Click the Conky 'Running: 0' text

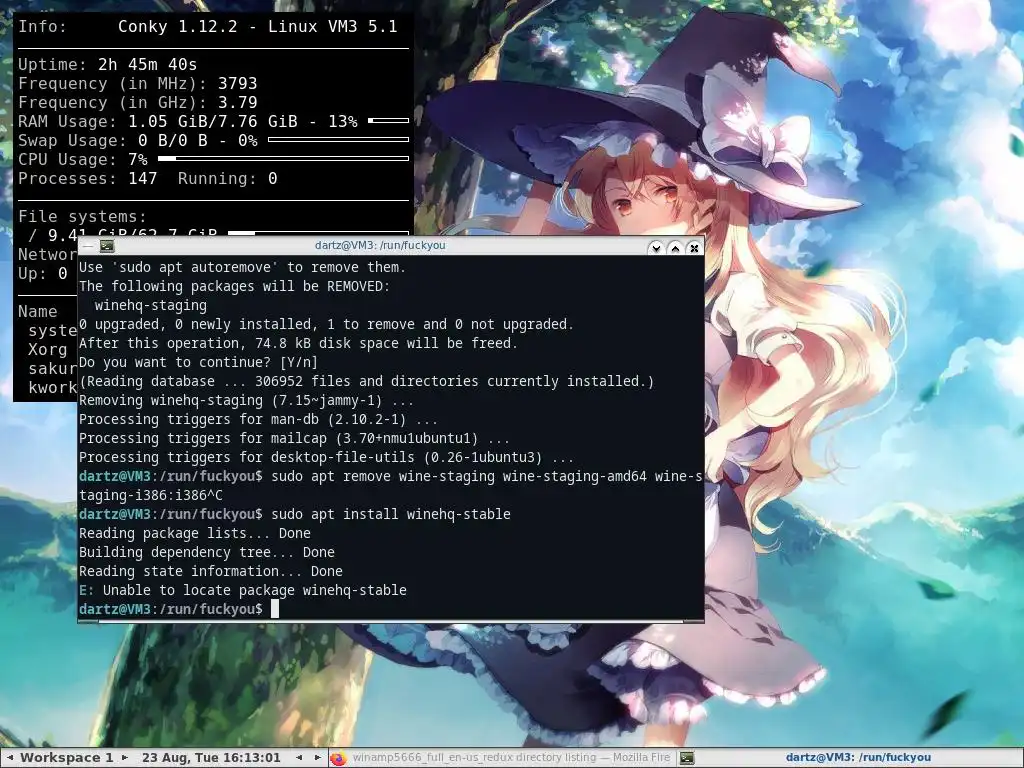tap(227, 178)
